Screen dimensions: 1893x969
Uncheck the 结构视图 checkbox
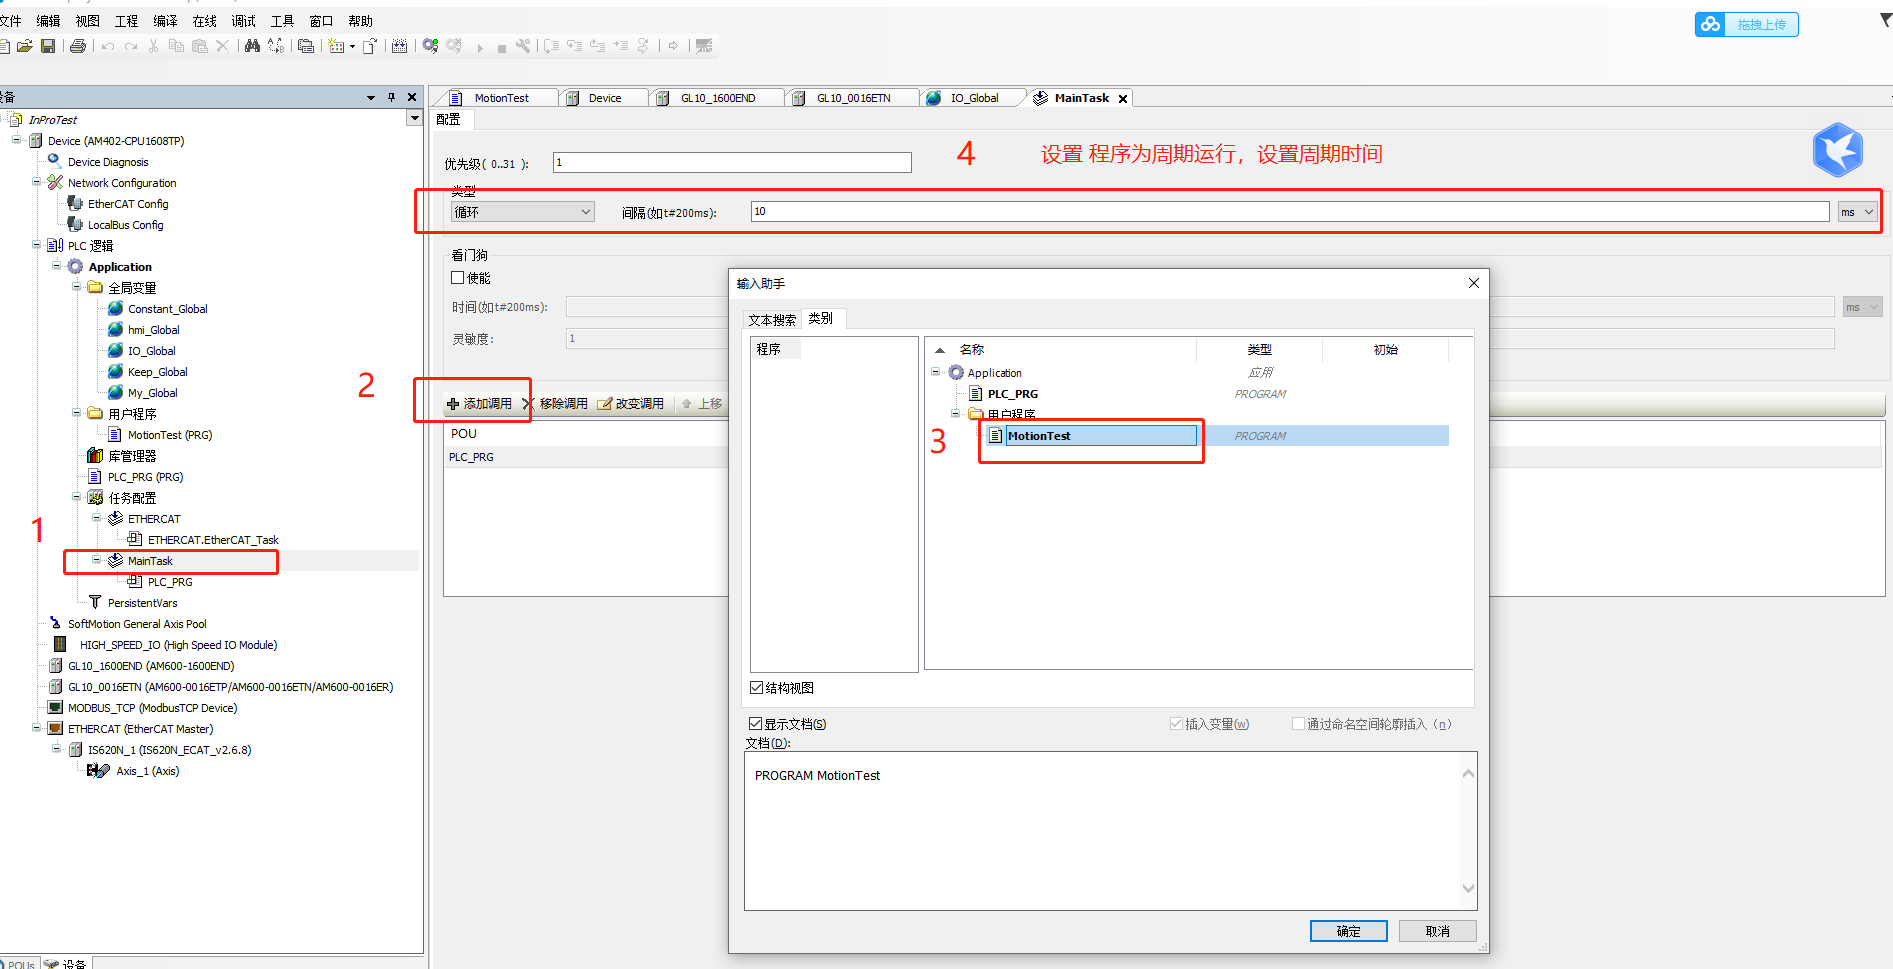(757, 687)
